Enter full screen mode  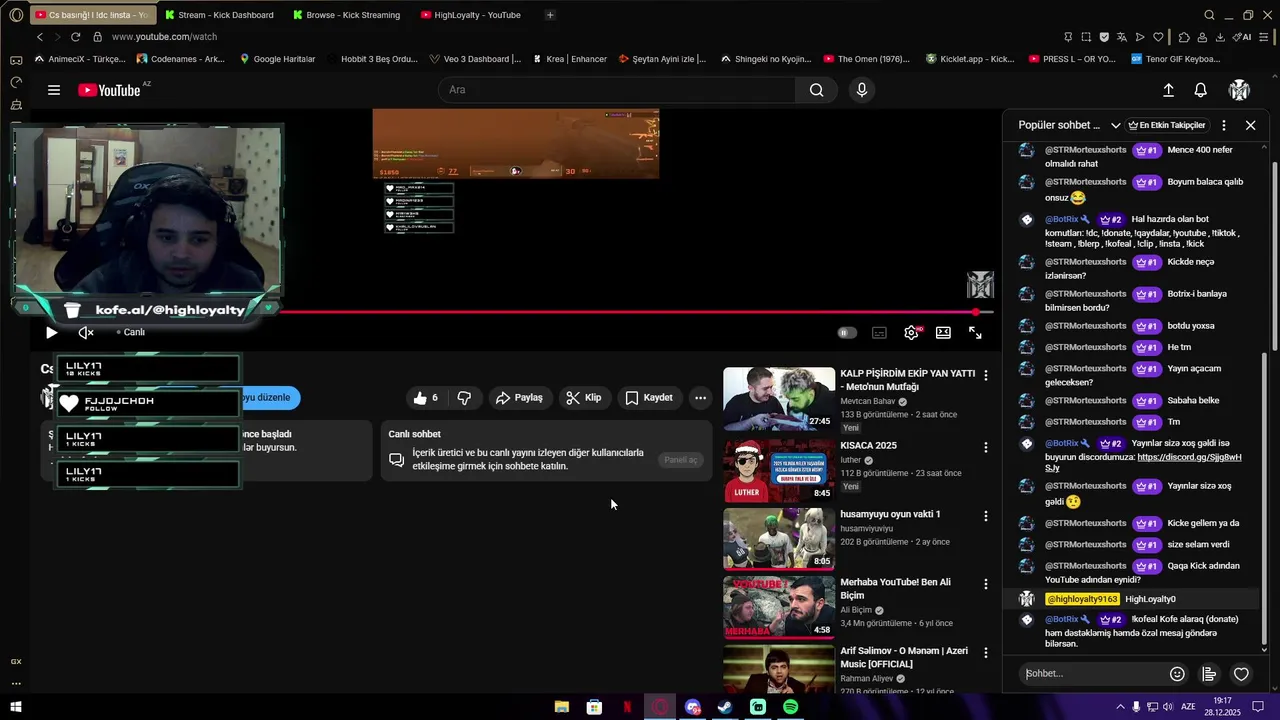click(975, 333)
